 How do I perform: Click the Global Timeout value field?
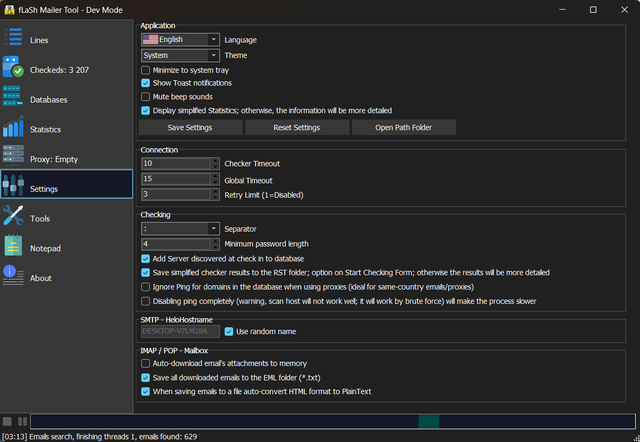click(176, 179)
